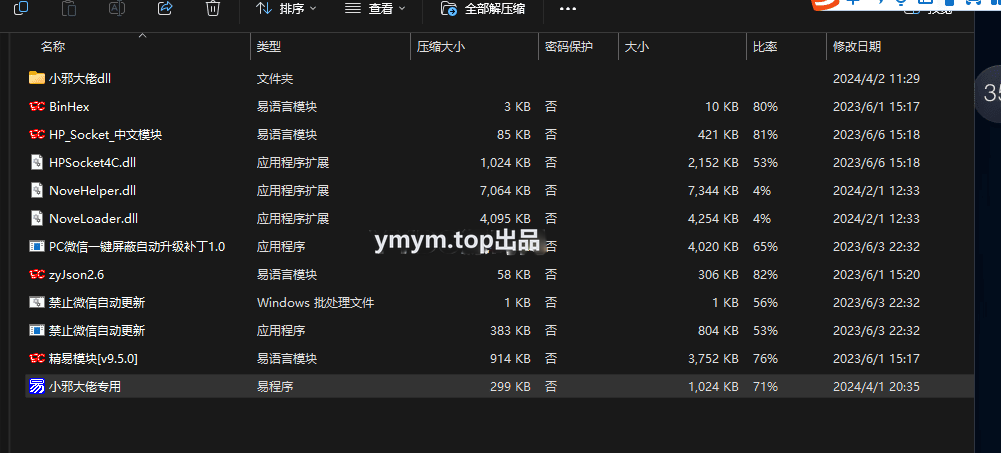Click the 修改日期 column header
1001x453 pixels.
pyautogui.click(x=857, y=47)
